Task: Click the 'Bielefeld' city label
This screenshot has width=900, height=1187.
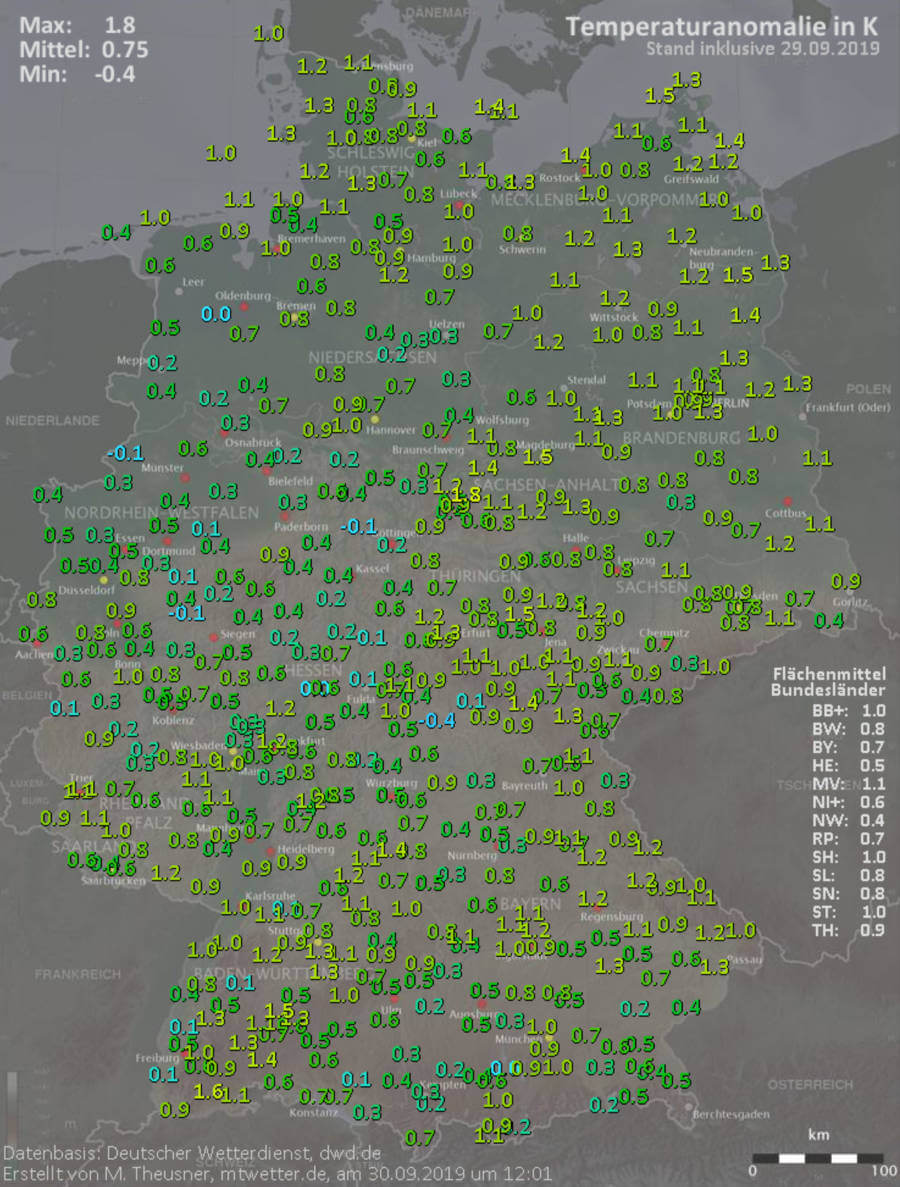Action: tap(291, 481)
